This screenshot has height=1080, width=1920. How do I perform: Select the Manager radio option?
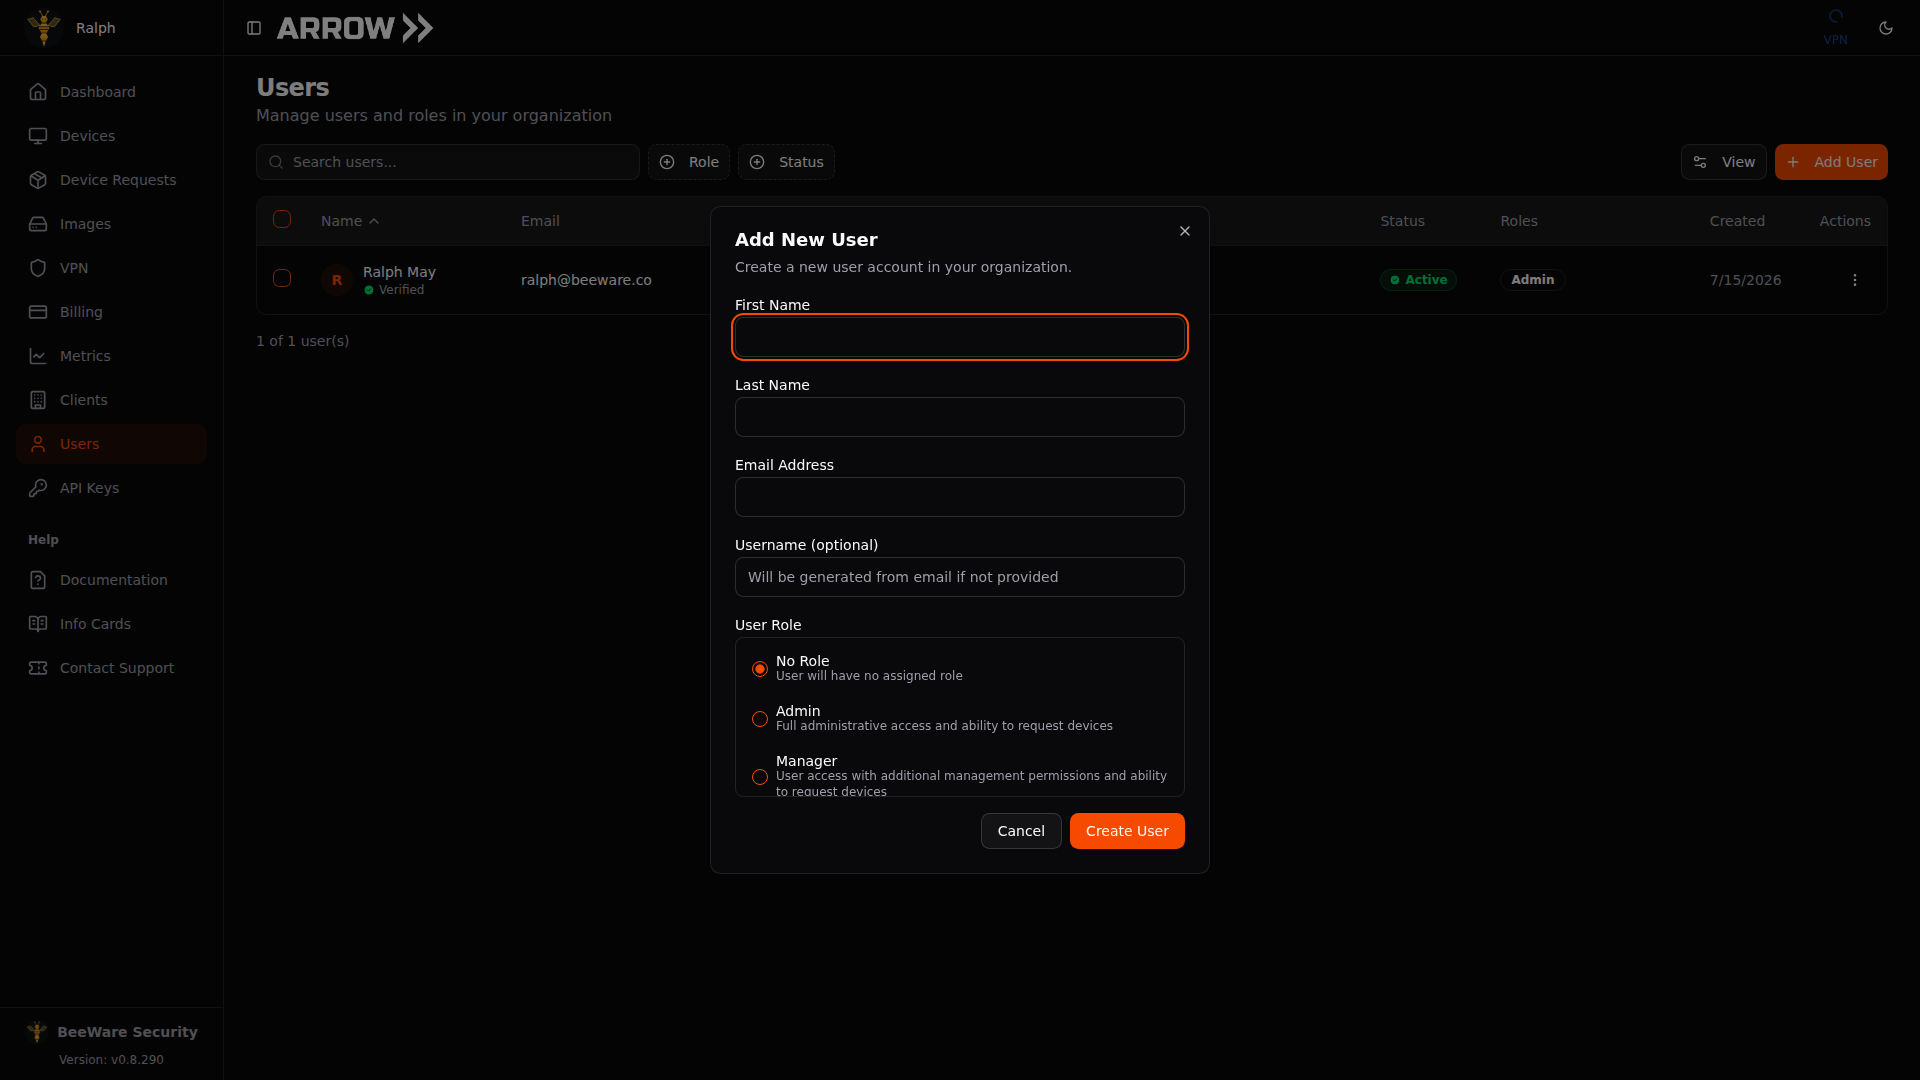(760, 777)
